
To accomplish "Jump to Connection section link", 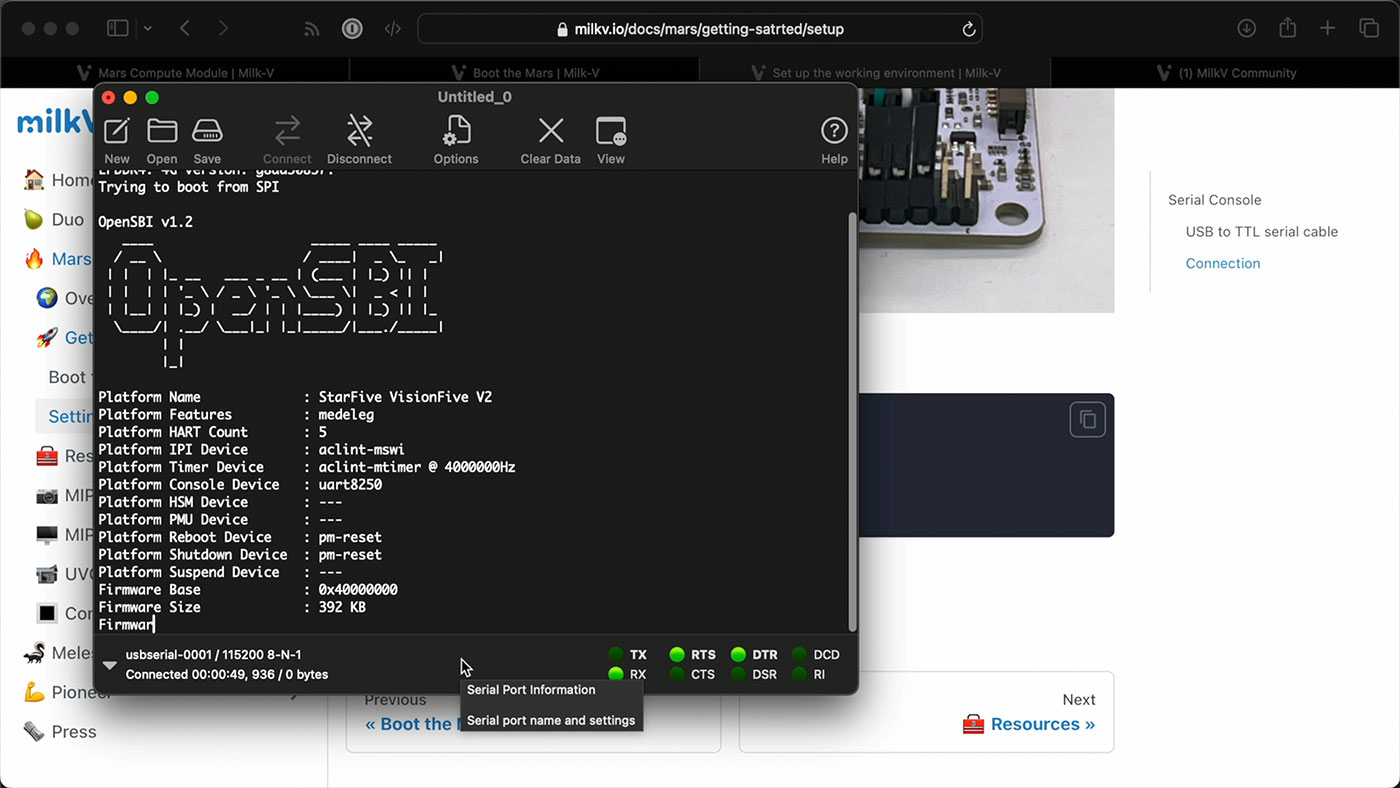I will point(1222,264).
